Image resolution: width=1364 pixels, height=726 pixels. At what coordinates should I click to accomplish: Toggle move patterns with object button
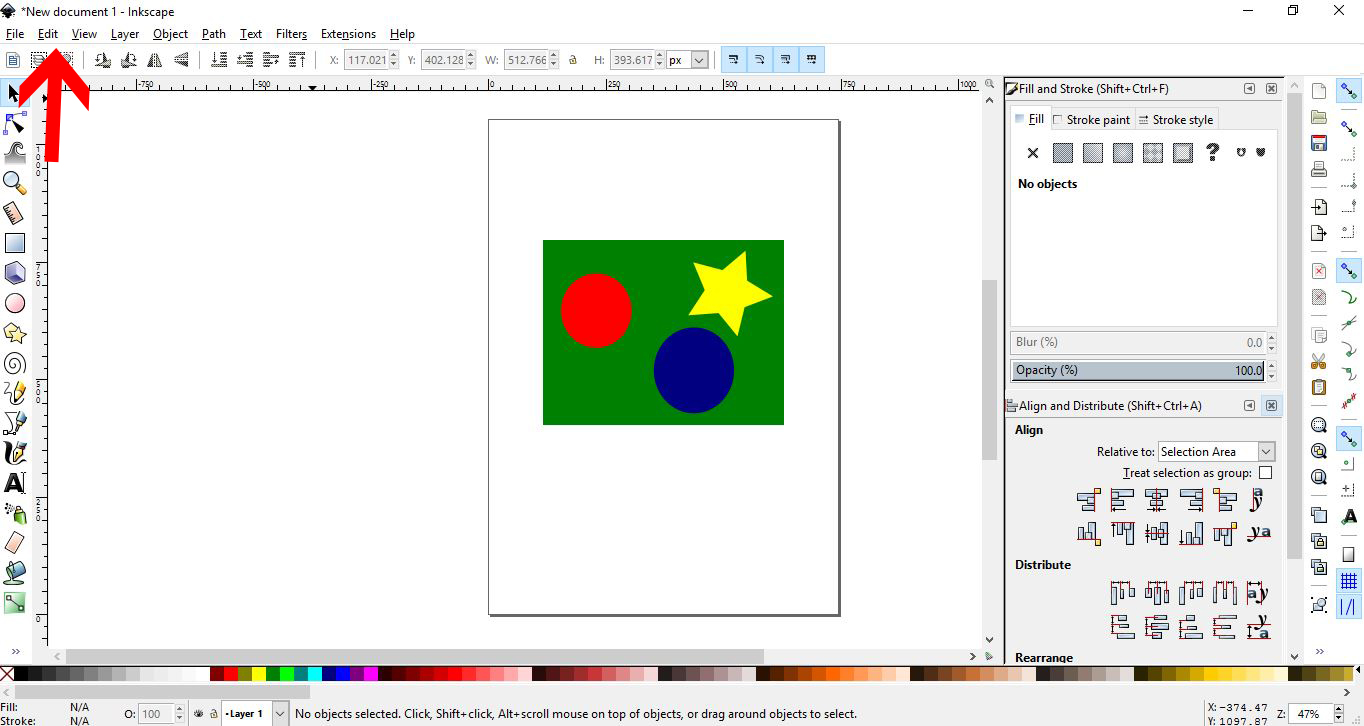812,60
